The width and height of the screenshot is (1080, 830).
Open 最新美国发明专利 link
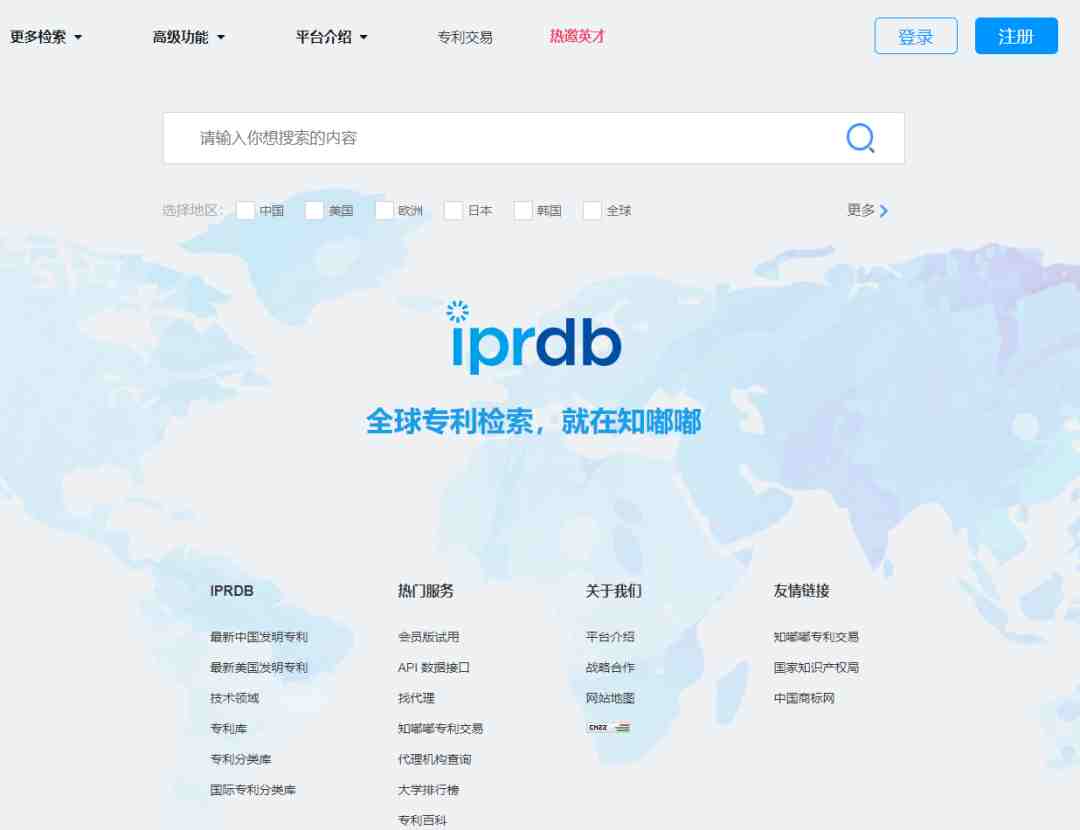tap(259, 667)
